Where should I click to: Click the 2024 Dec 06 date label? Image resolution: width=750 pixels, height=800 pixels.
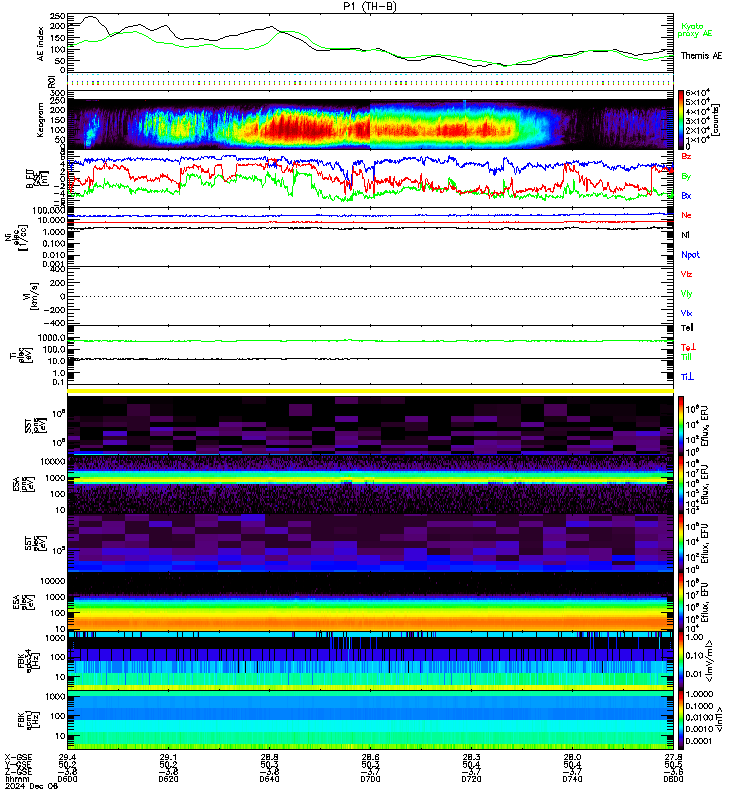click(31, 786)
